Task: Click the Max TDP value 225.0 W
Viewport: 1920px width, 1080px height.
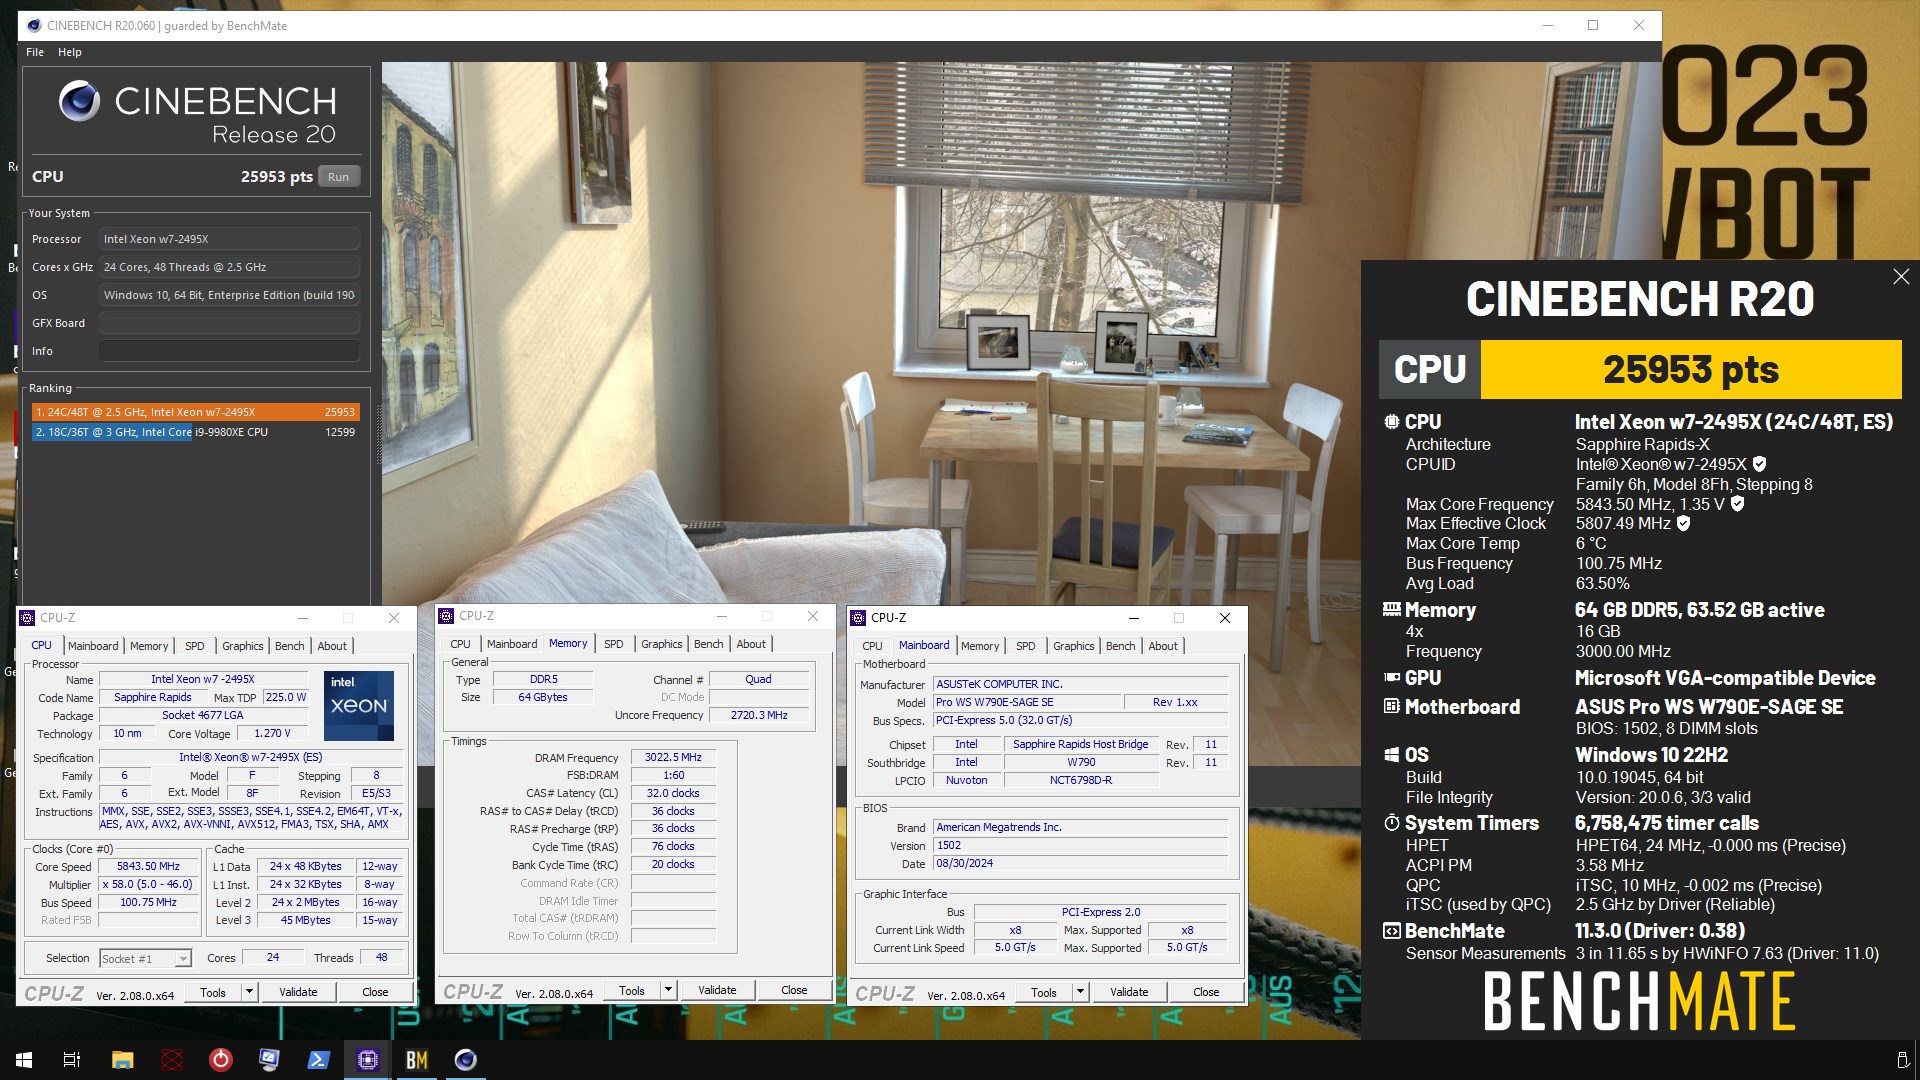Action: point(286,697)
